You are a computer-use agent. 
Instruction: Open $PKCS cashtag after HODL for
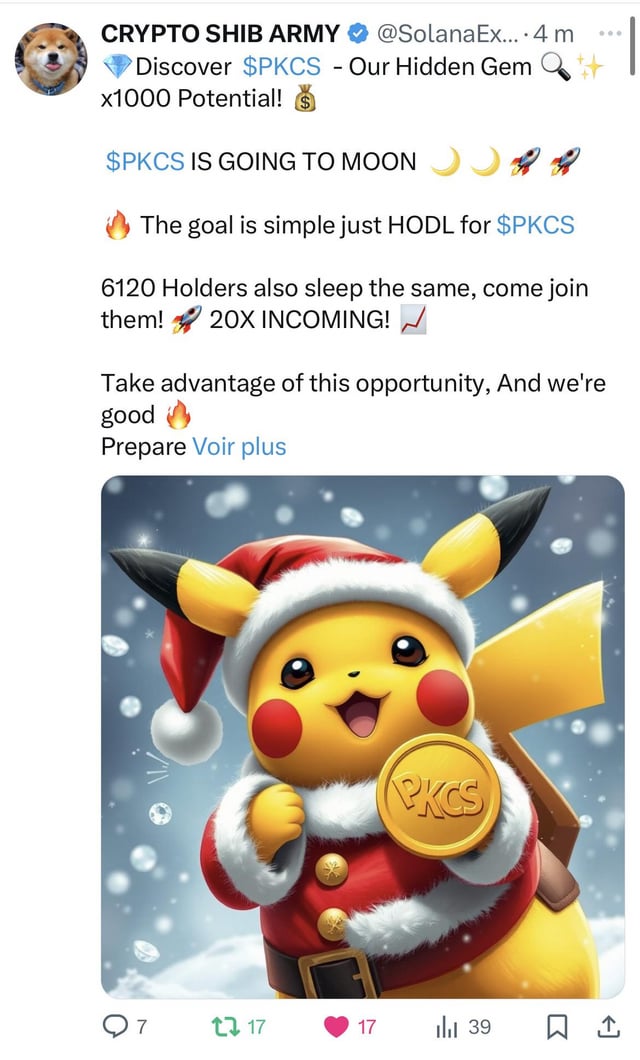(535, 224)
